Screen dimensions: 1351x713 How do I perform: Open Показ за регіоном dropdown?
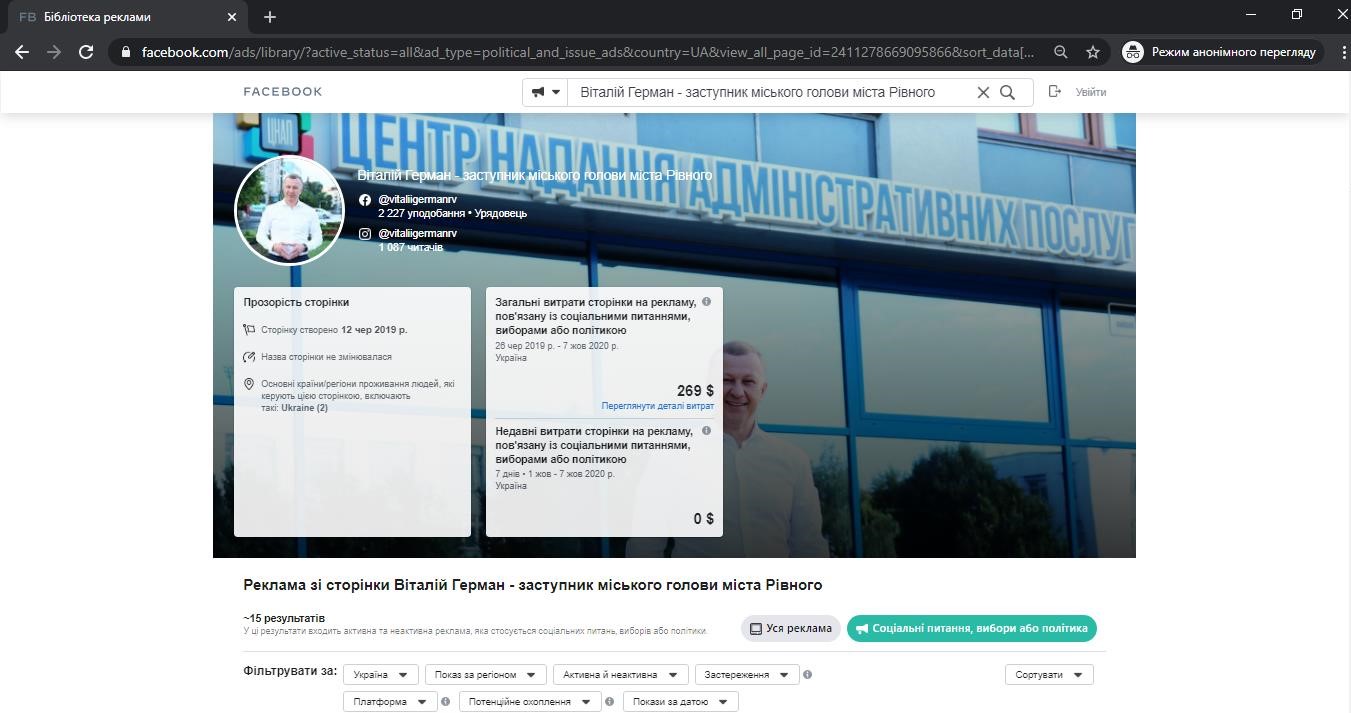(x=486, y=675)
